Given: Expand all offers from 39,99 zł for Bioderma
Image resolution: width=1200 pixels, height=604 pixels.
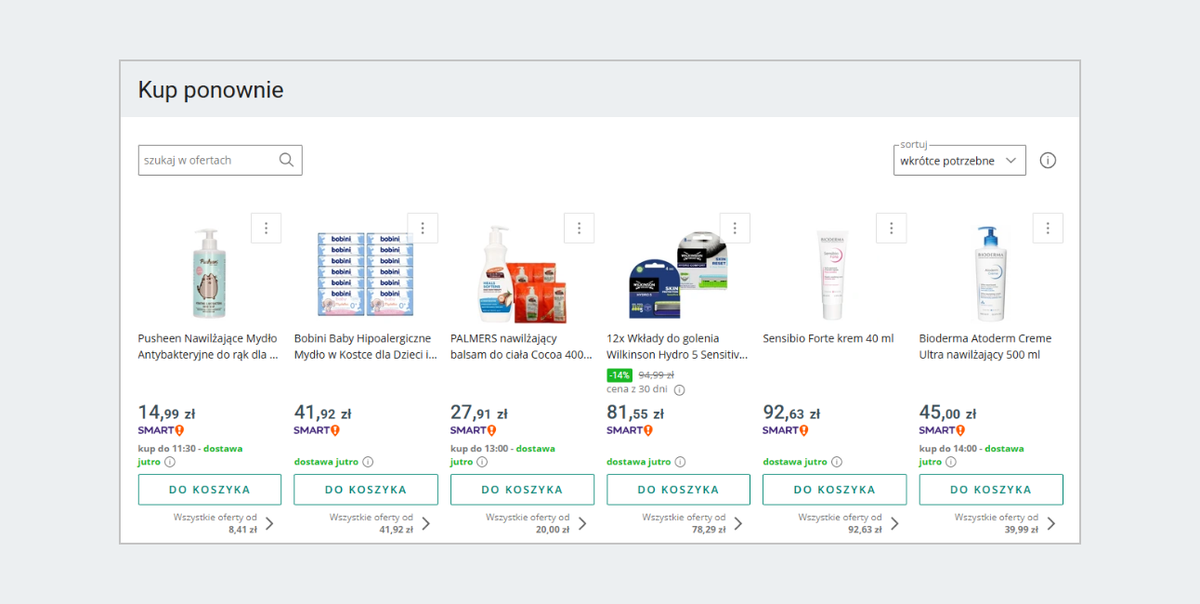Looking at the screenshot, I should tap(1051, 523).
